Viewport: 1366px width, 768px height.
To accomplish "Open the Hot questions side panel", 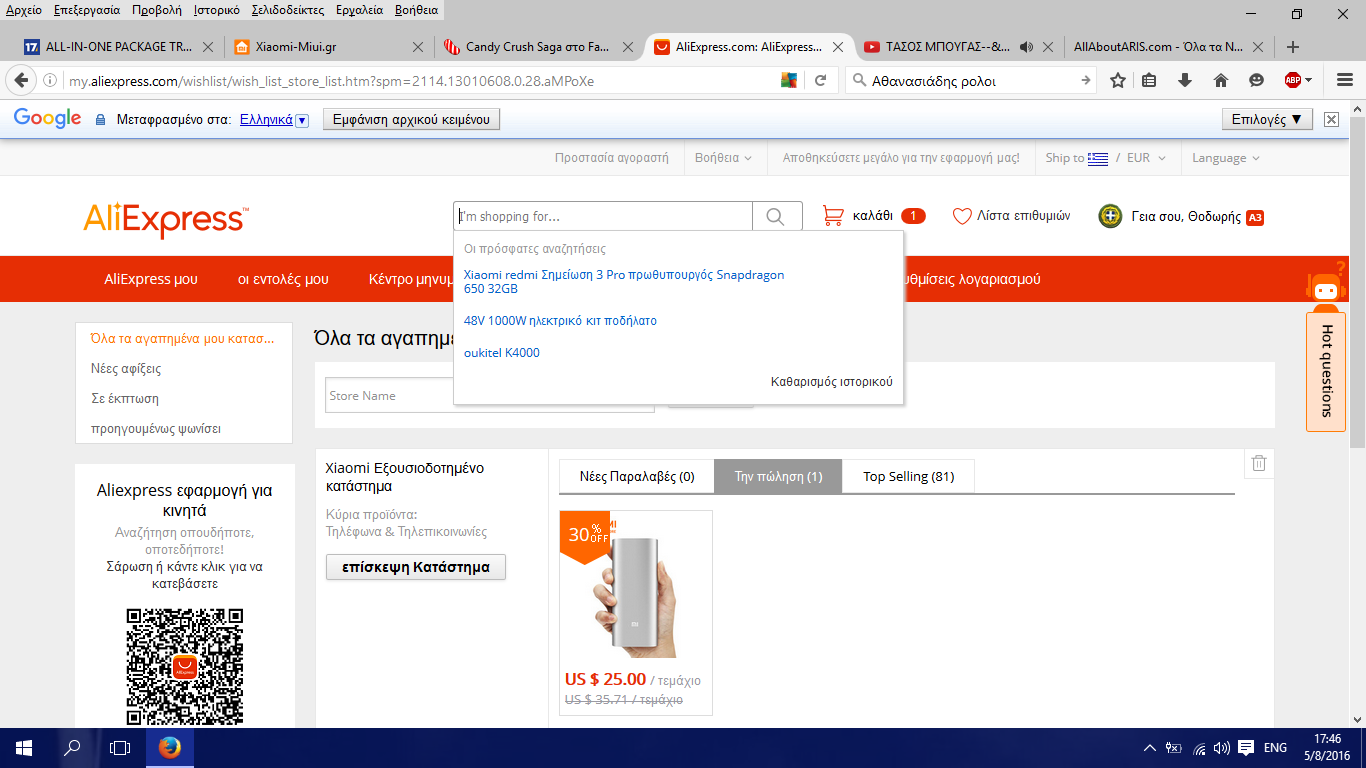I will pos(1326,371).
